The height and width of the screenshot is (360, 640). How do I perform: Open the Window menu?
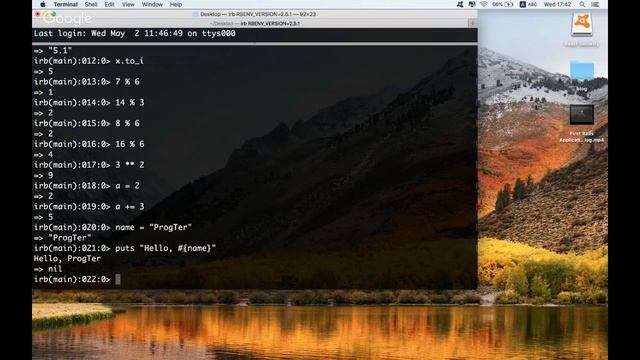(x=152, y=4)
